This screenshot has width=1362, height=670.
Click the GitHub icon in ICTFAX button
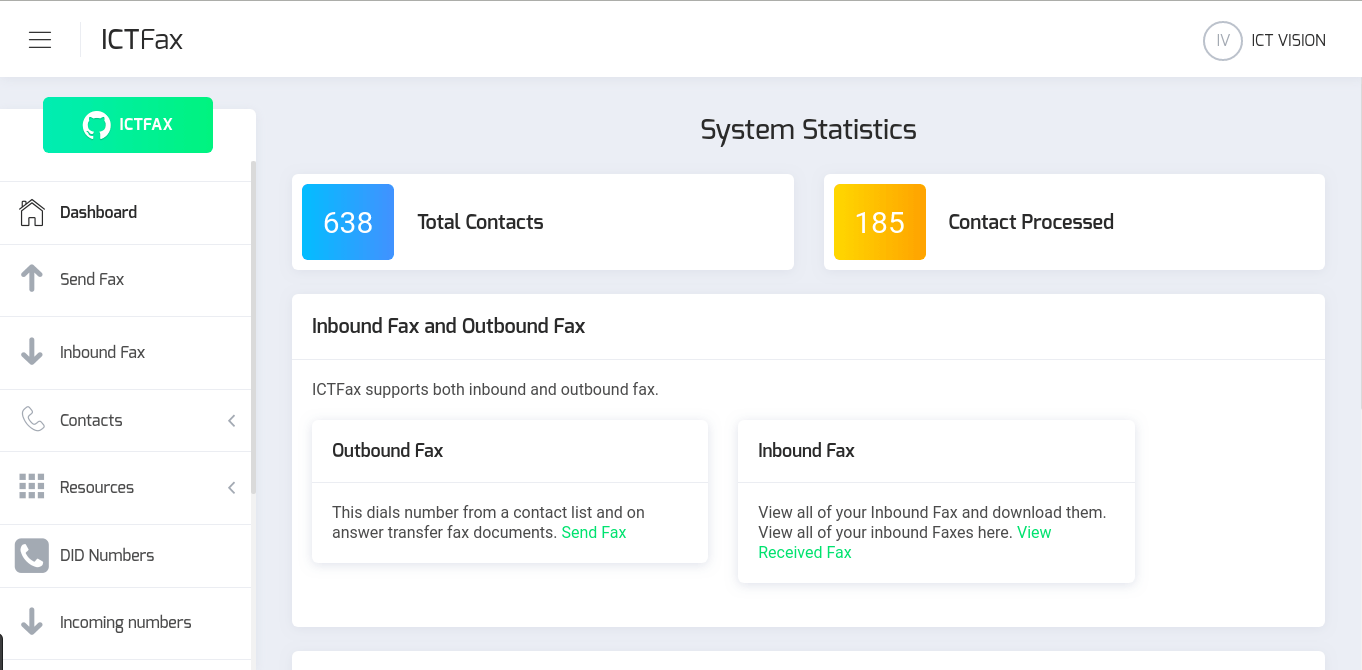97,125
